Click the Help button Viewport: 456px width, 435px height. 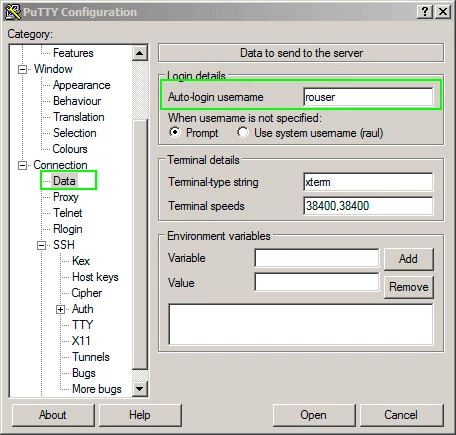point(140,415)
